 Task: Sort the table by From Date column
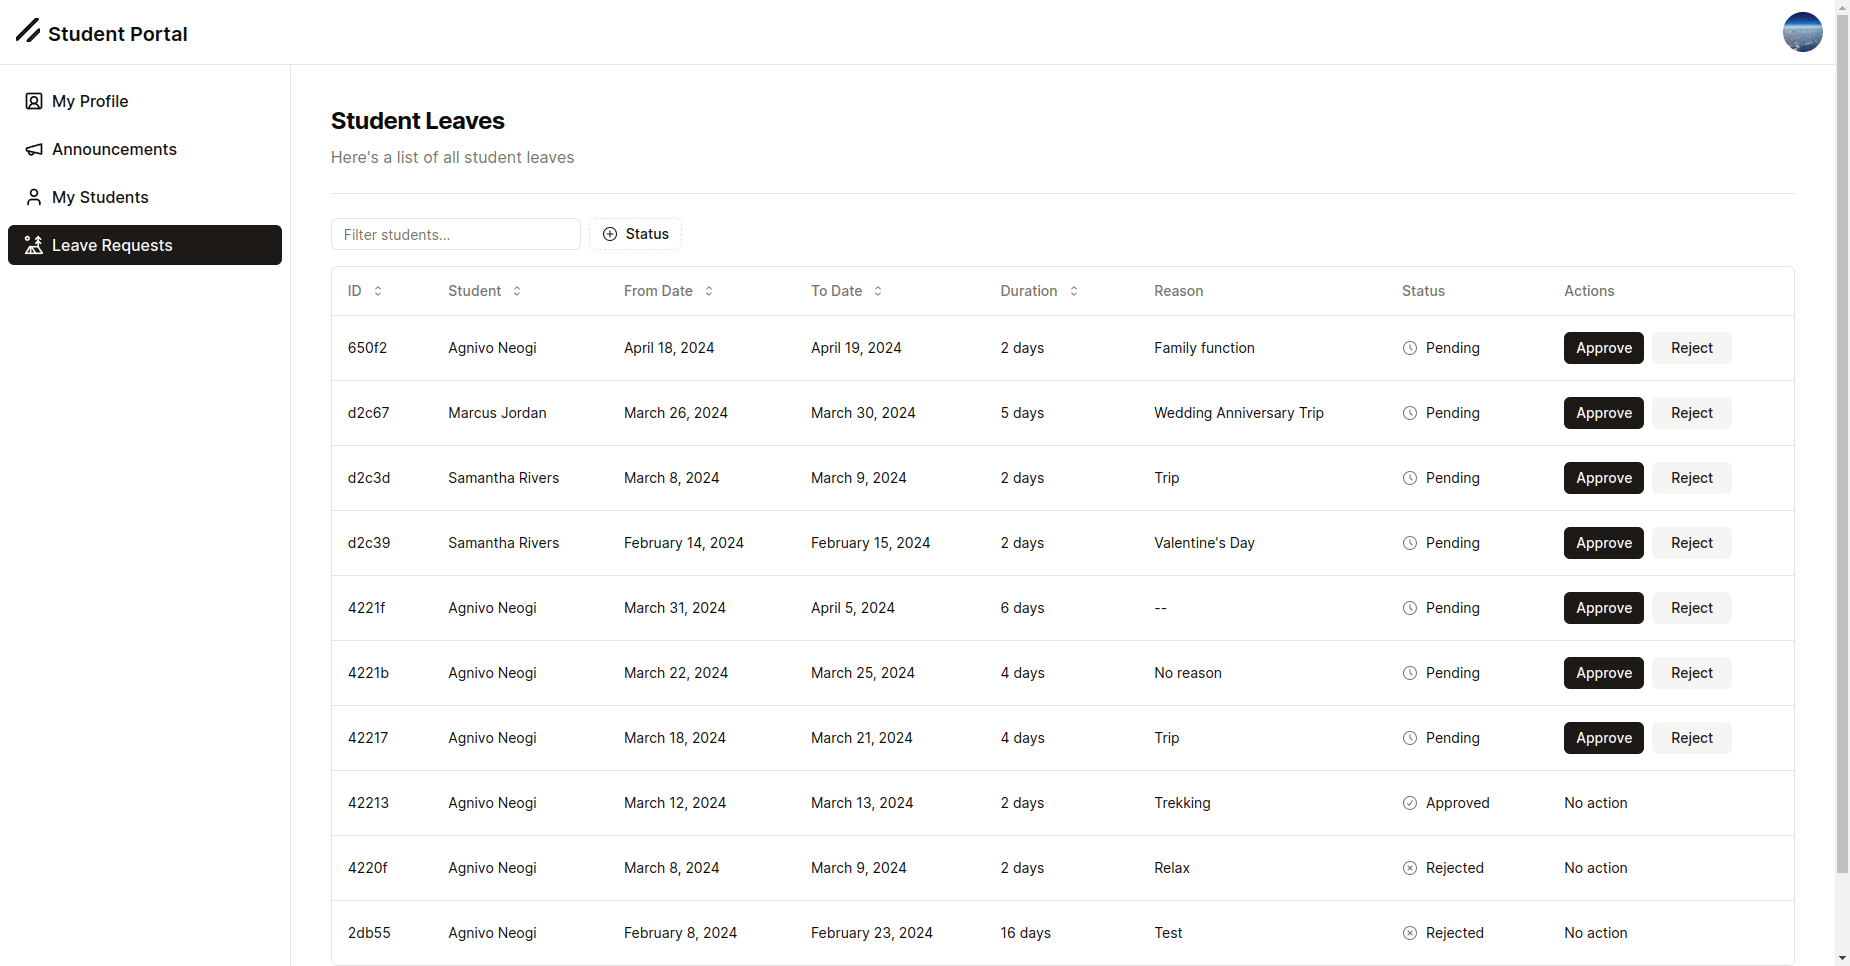[668, 291]
